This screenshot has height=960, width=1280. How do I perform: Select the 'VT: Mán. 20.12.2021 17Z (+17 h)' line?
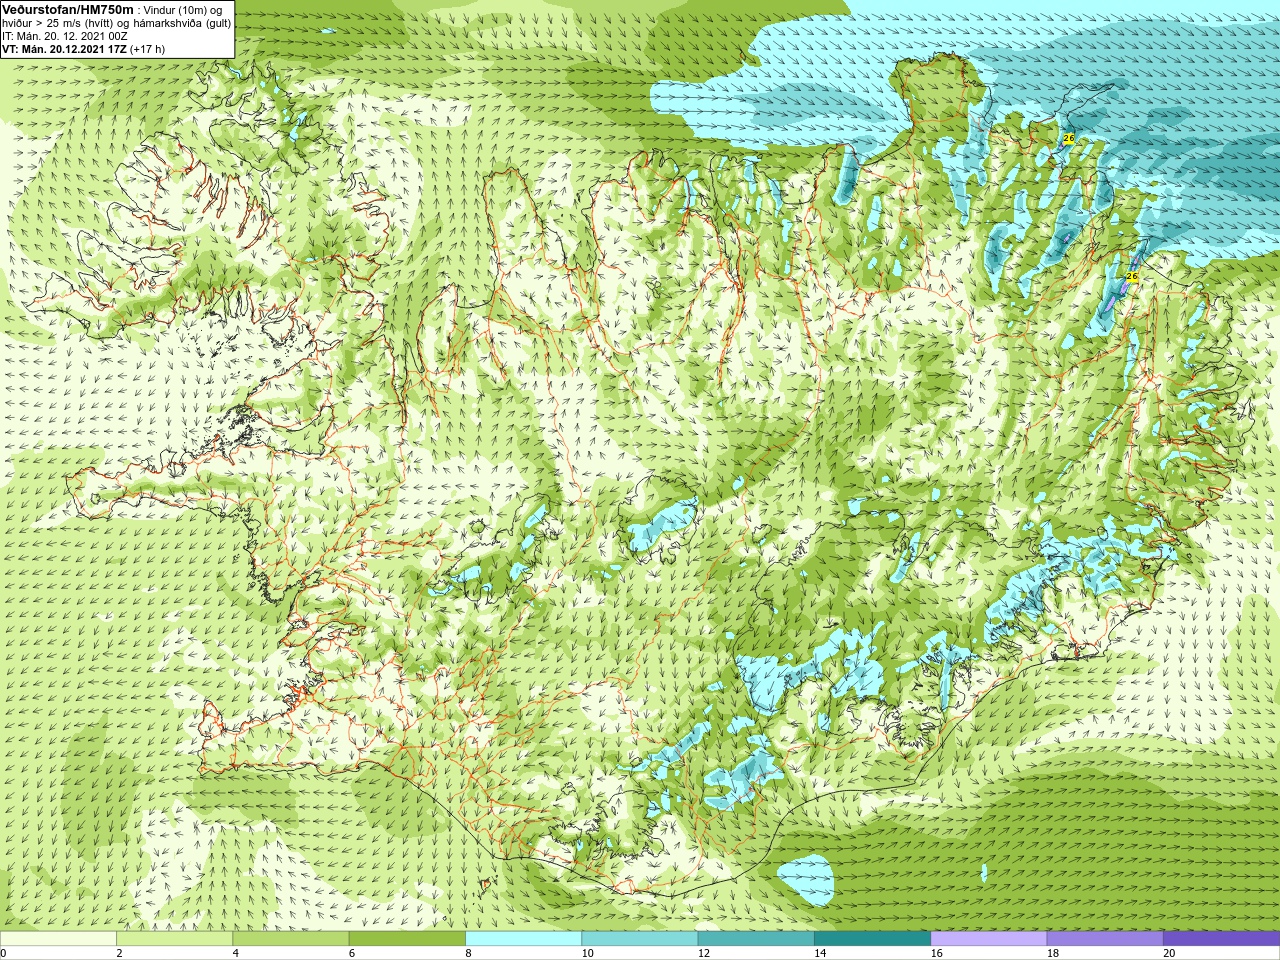83,49
